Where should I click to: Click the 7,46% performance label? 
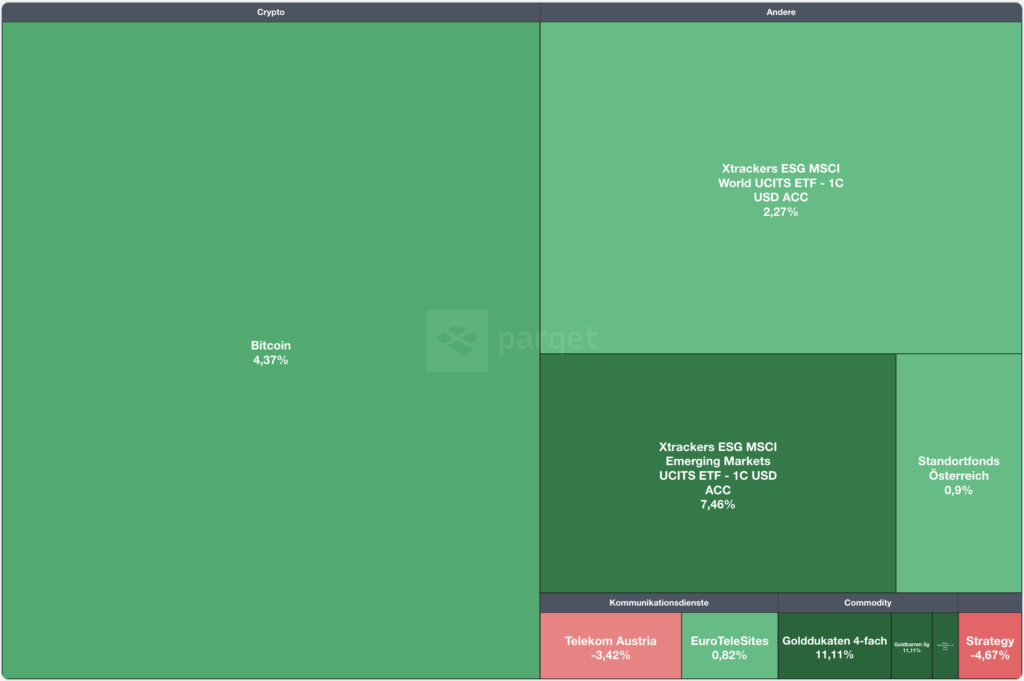[717, 505]
